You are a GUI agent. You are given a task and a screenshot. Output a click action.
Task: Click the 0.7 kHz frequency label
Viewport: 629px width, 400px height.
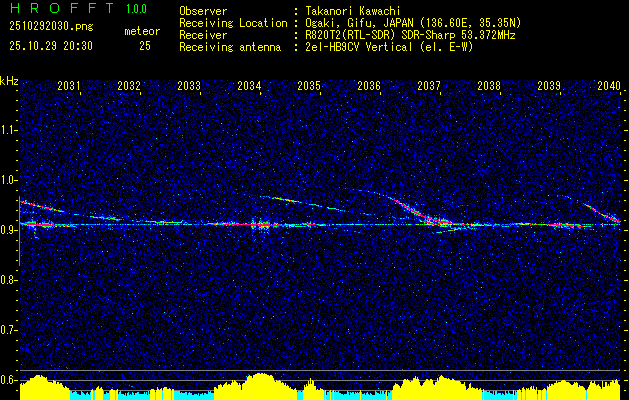(8, 330)
